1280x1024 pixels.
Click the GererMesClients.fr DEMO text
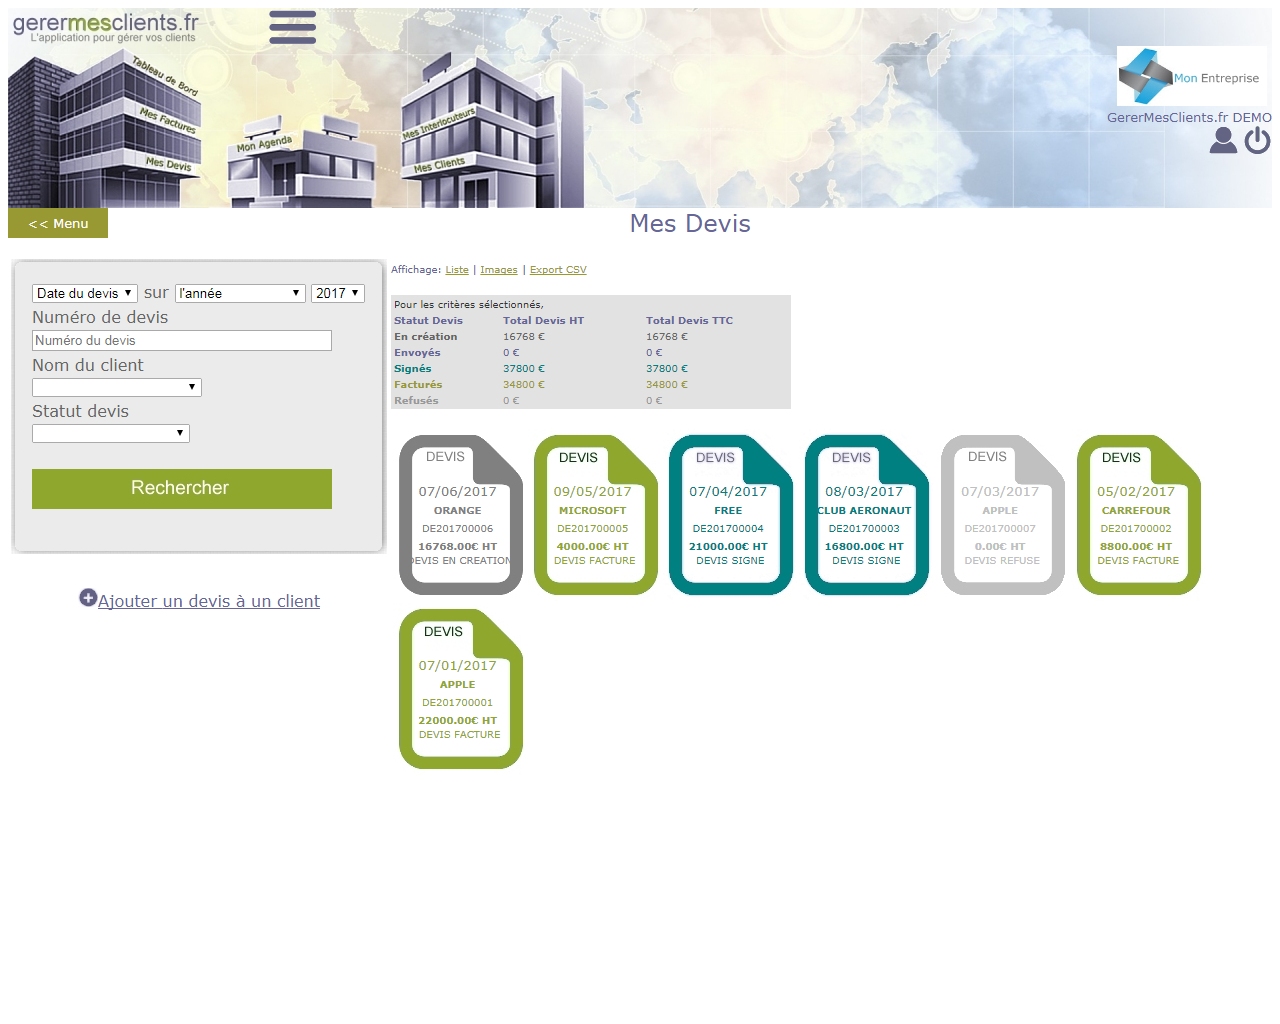click(1189, 117)
